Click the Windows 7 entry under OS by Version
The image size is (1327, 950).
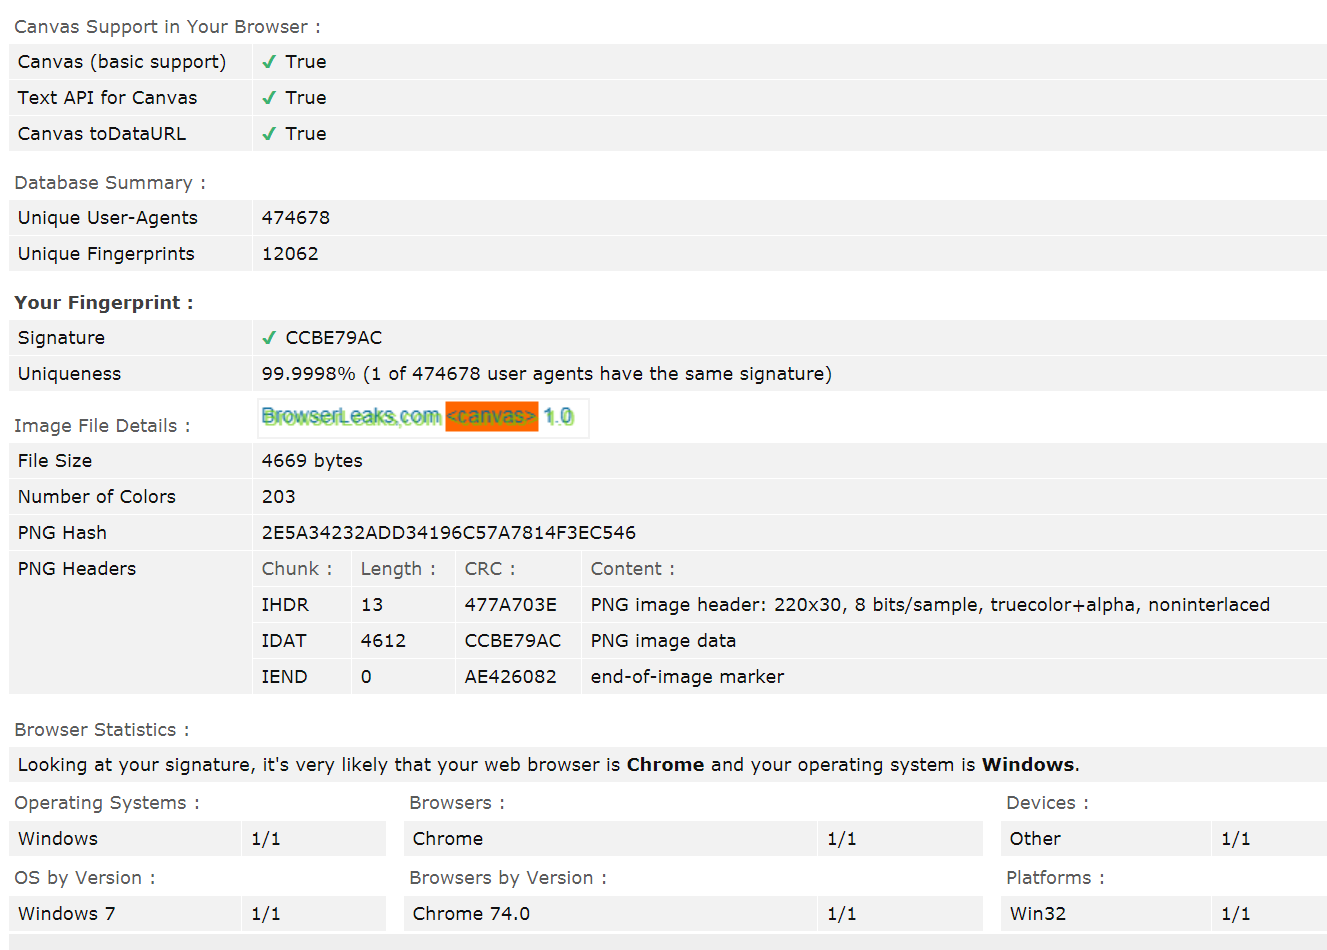66,914
